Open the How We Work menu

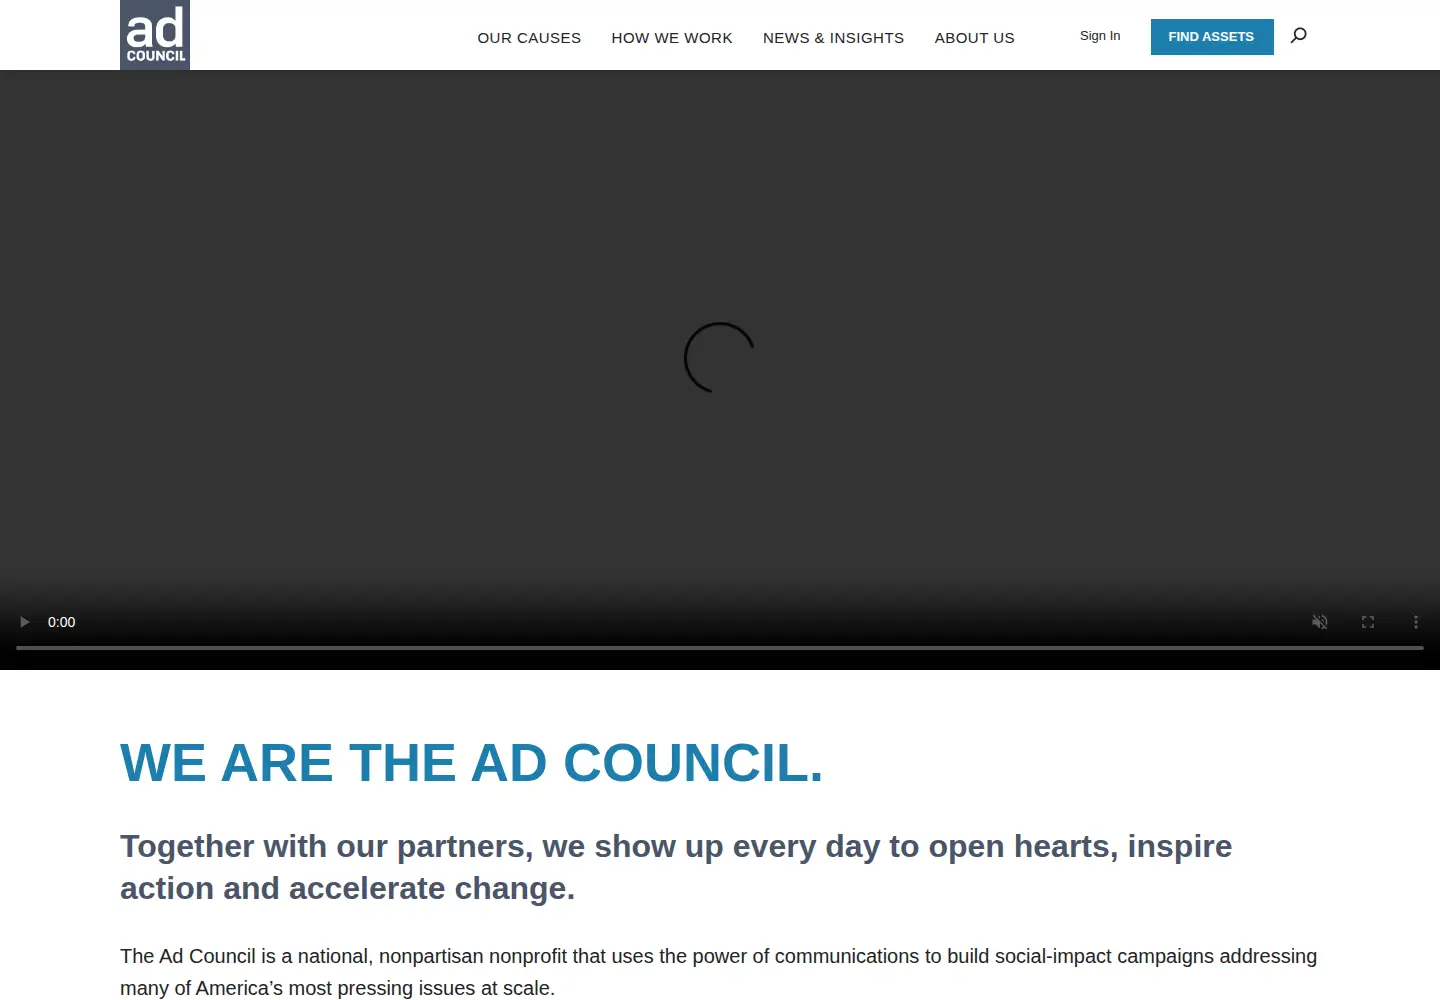click(672, 38)
